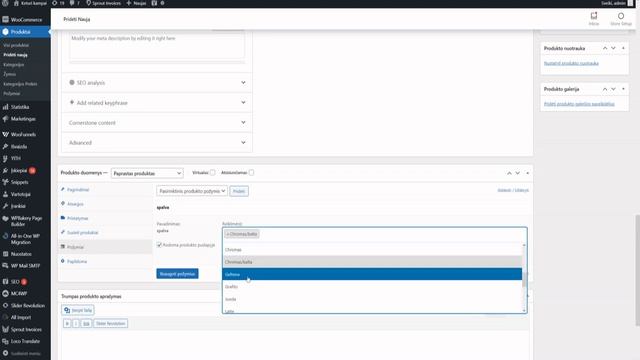The width and height of the screenshot is (640, 360).
Task: Select Juoda in the values list
Action: pyautogui.click(x=372, y=299)
